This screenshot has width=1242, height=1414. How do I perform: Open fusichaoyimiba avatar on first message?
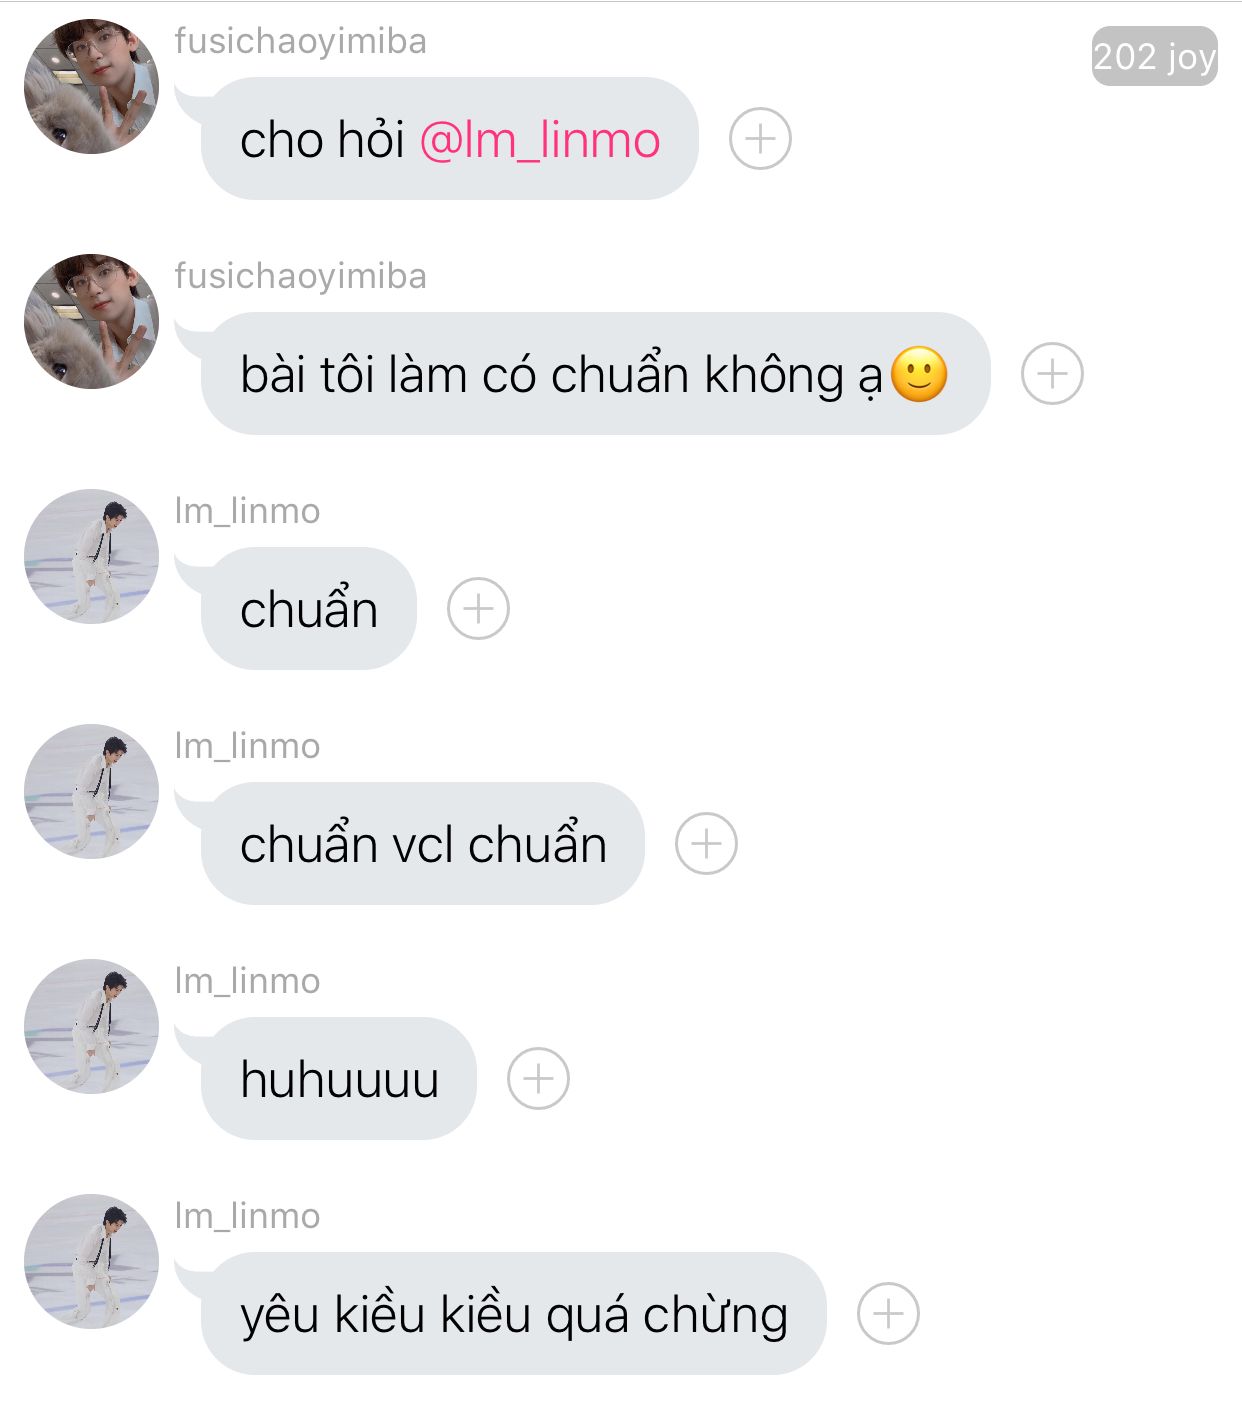pyautogui.click(x=91, y=86)
